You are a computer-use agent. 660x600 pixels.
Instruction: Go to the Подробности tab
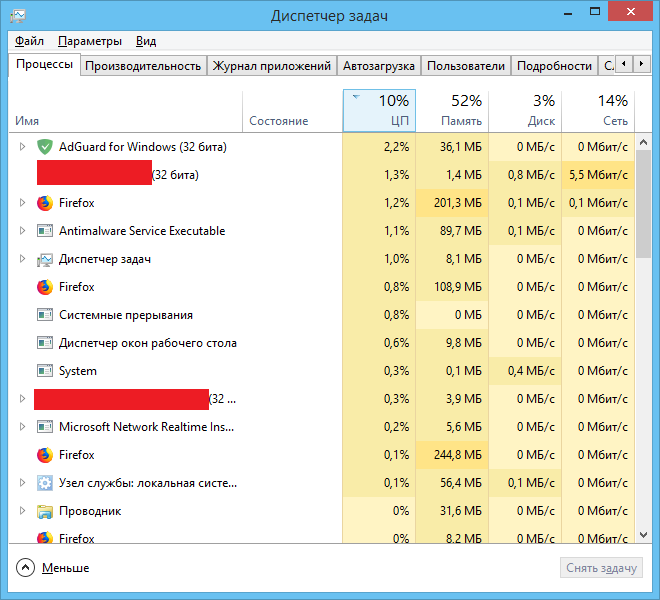[x=554, y=66]
